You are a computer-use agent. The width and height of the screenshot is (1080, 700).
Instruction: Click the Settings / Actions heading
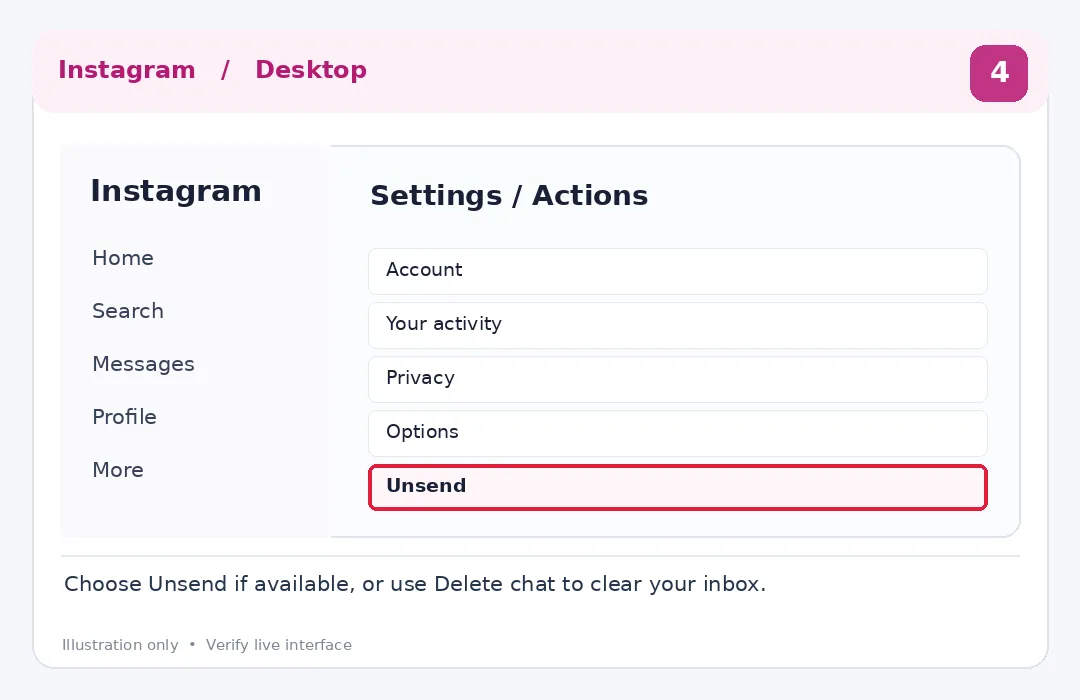(509, 196)
